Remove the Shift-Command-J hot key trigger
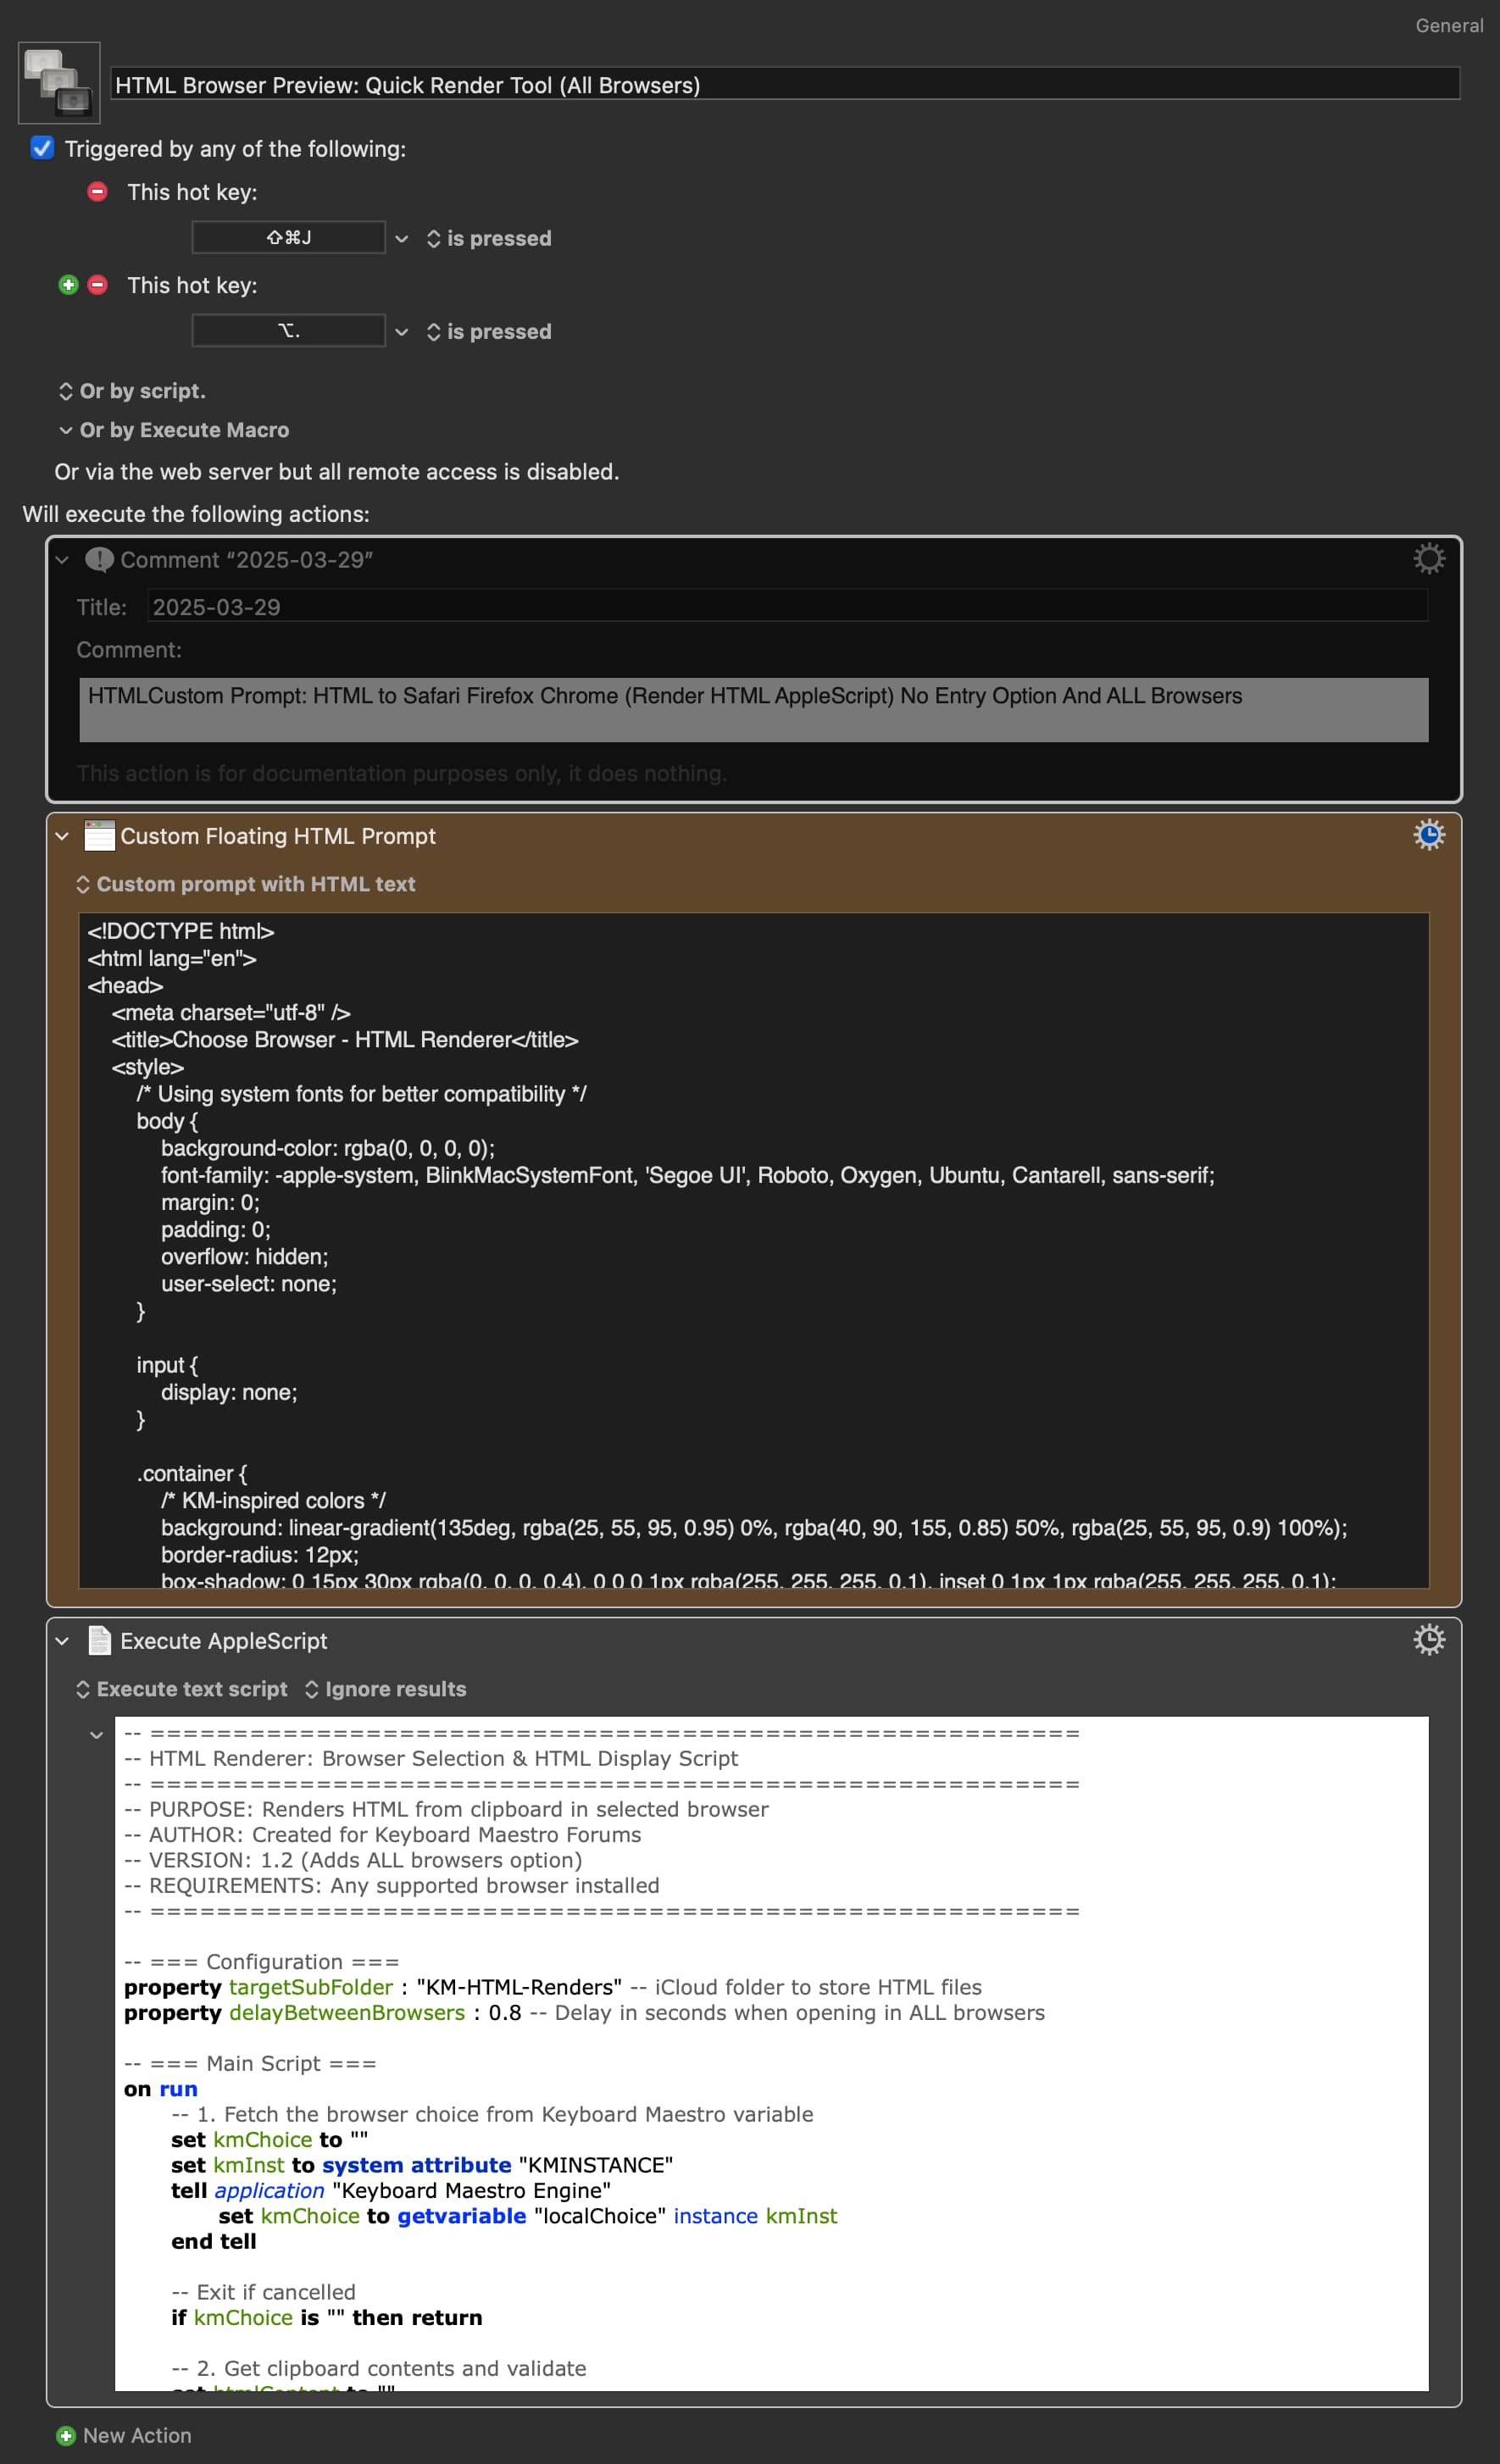The height and width of the screenshot is (2464, 1500). pyautogui.click(x=97, y=191)
